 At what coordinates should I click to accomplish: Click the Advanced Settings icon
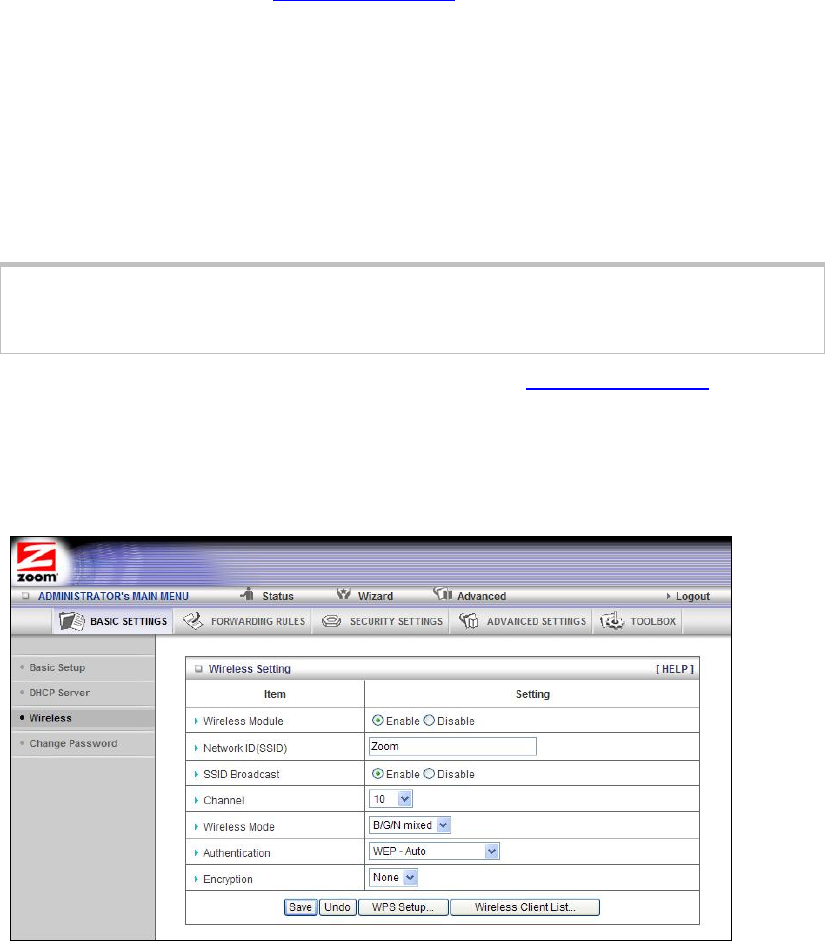(x=469, y=621)
